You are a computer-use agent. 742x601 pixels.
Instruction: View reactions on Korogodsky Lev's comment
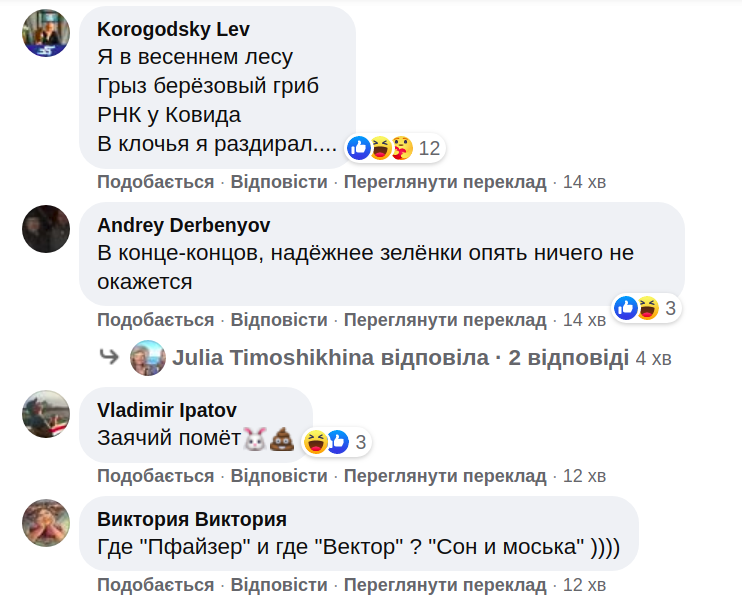pyautogui.click(x=394, y=149)
